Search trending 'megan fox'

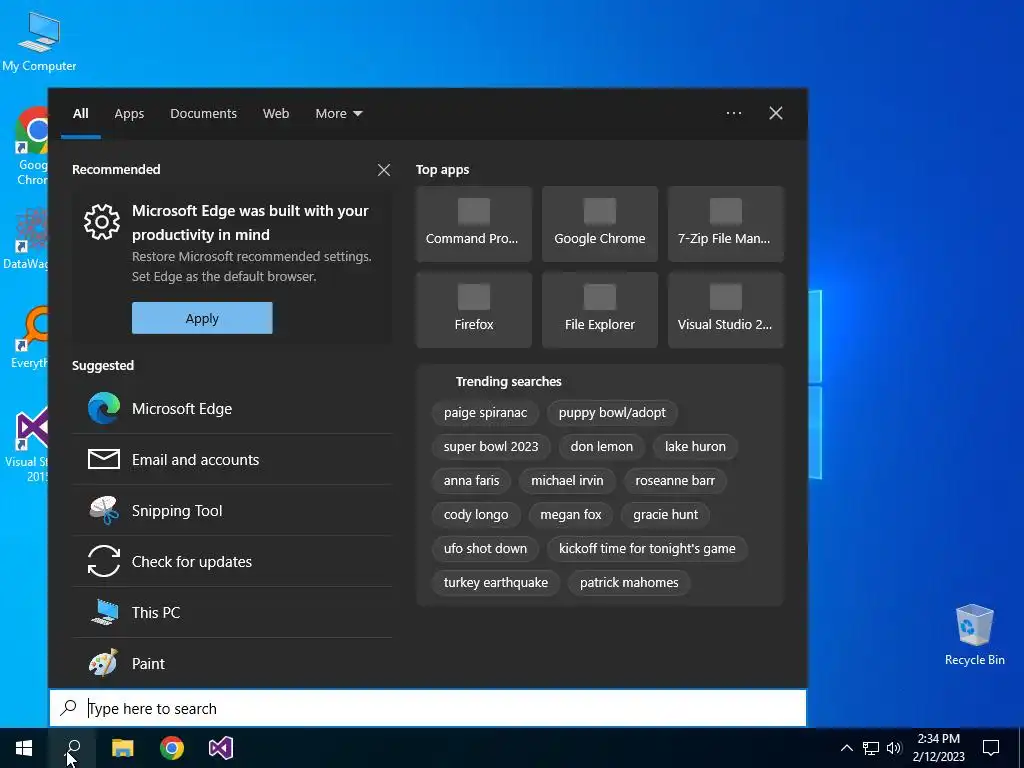coord(571,515)
